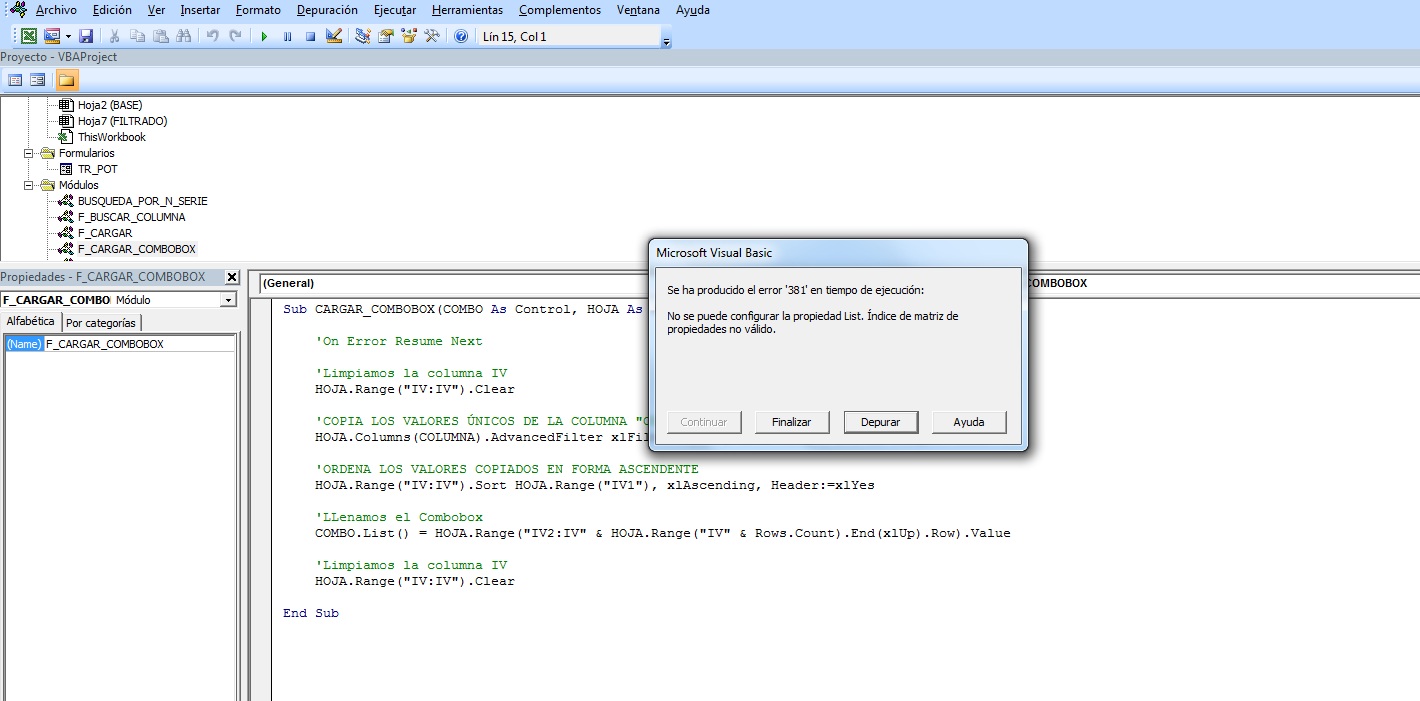This screenshot has height=701, width=1420.
Task: Click Ayuda button in the error dialog
Action: (968, 422)
